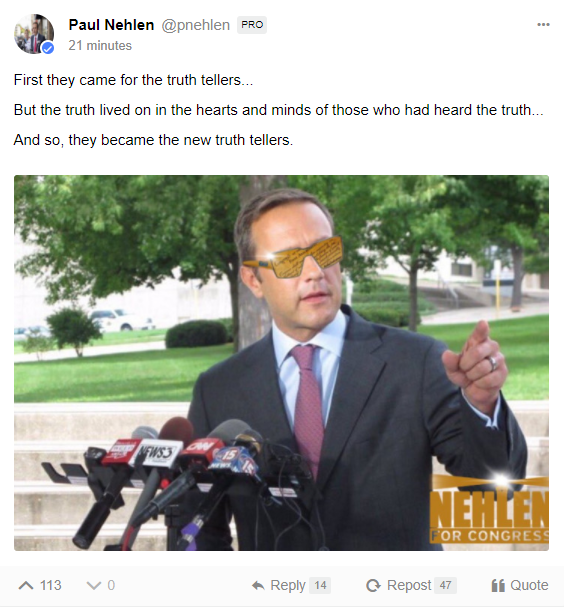Viewport: 564px width, 607px height.
Task: Click the PRO account badge
Action: (x=252, y=25)
